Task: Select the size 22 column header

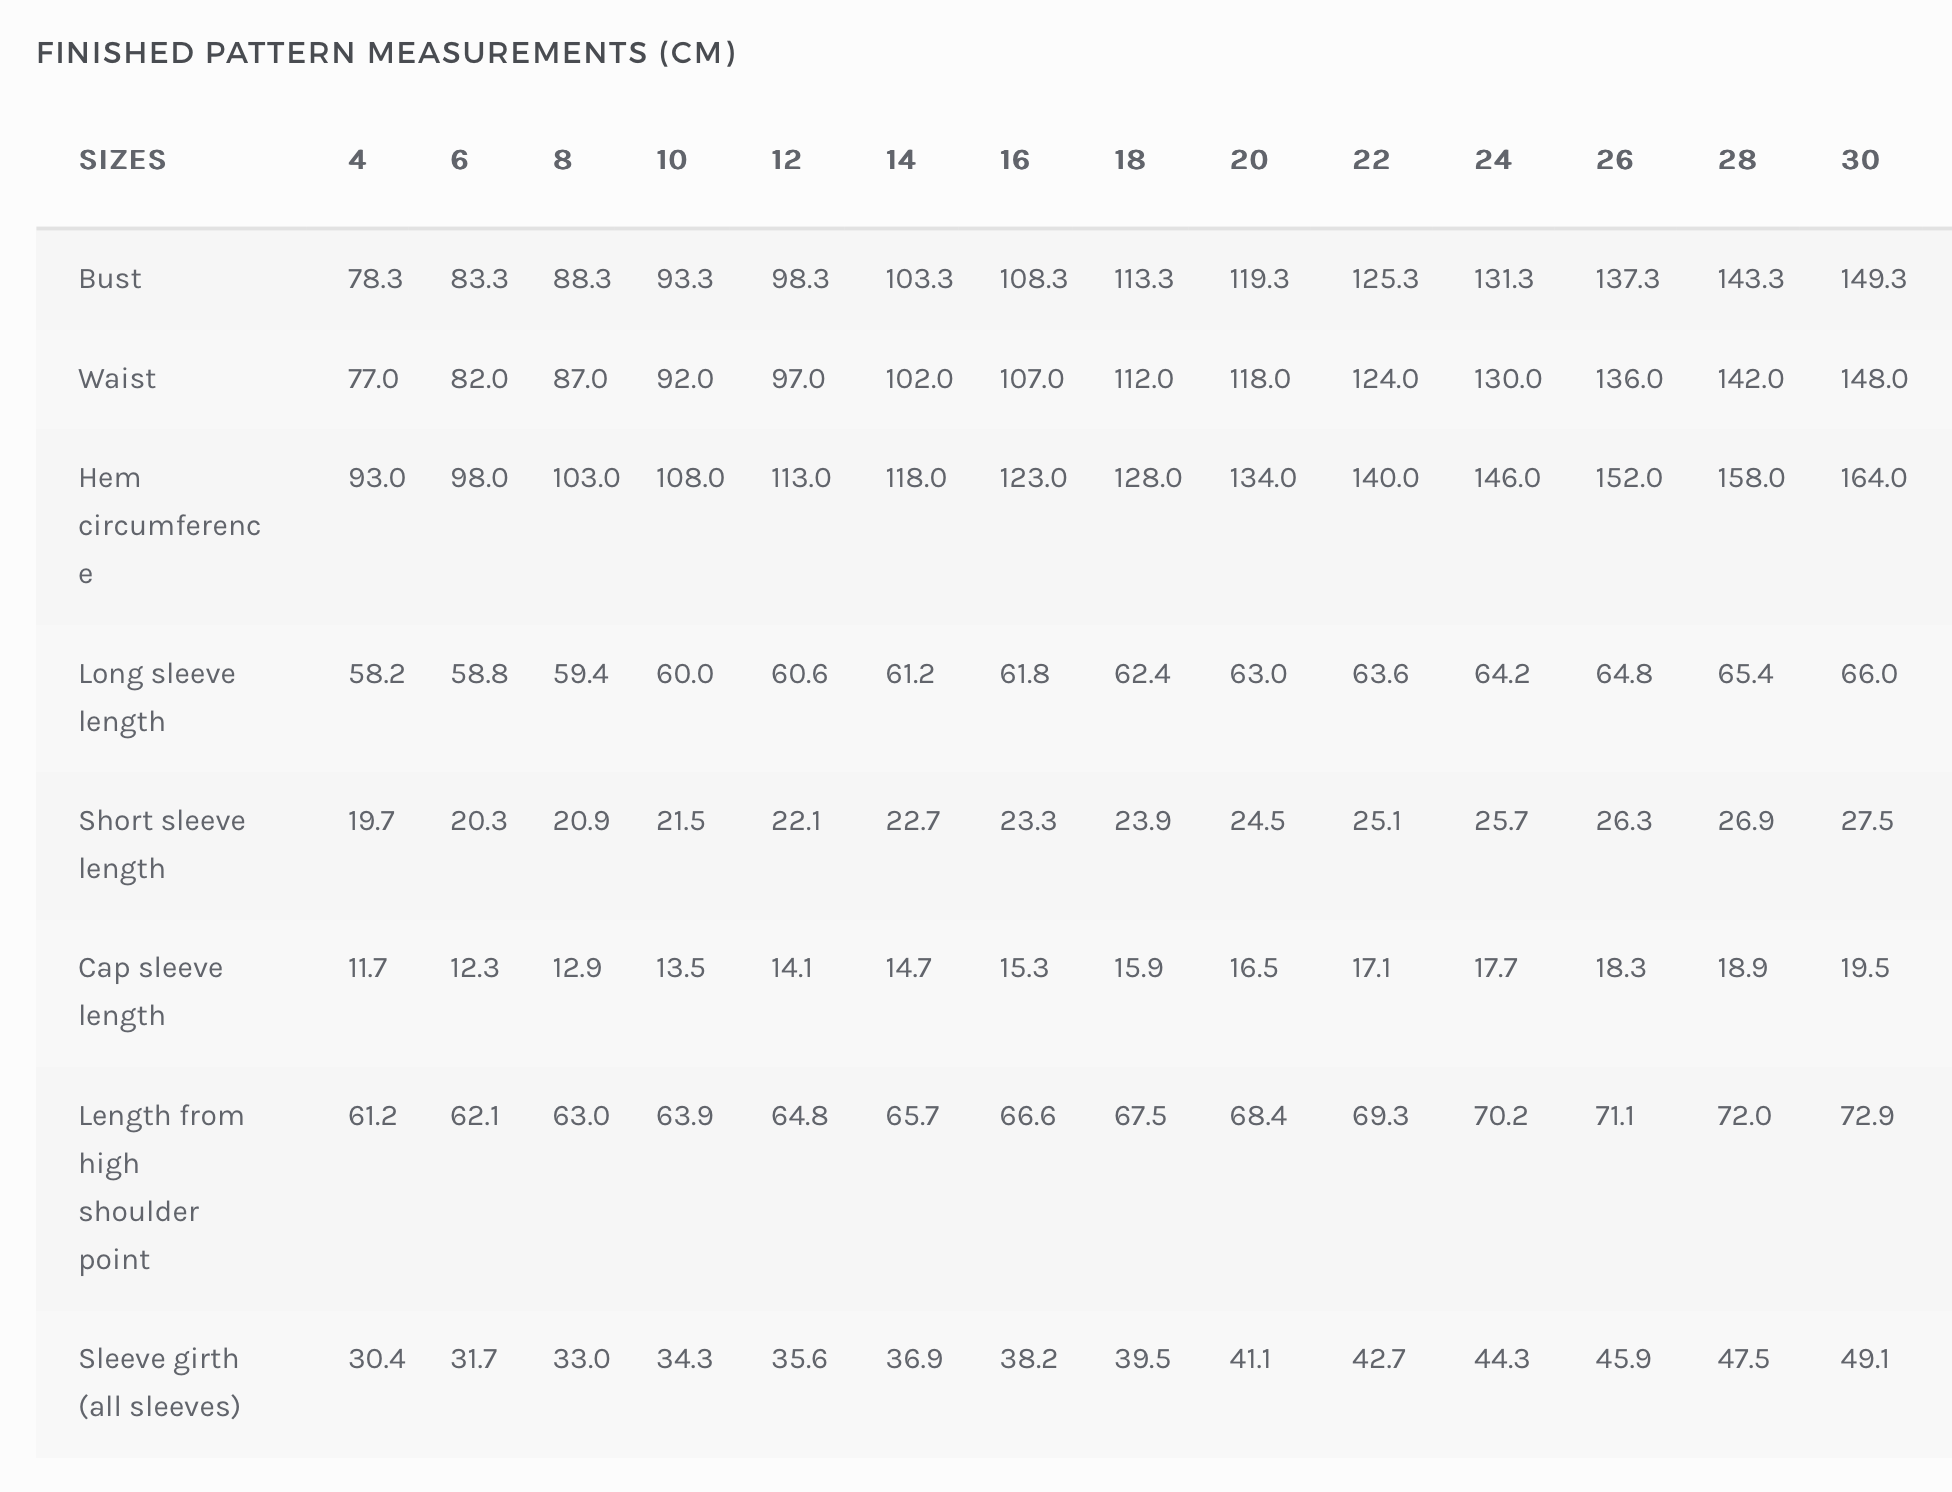Action: (1371, 160)
